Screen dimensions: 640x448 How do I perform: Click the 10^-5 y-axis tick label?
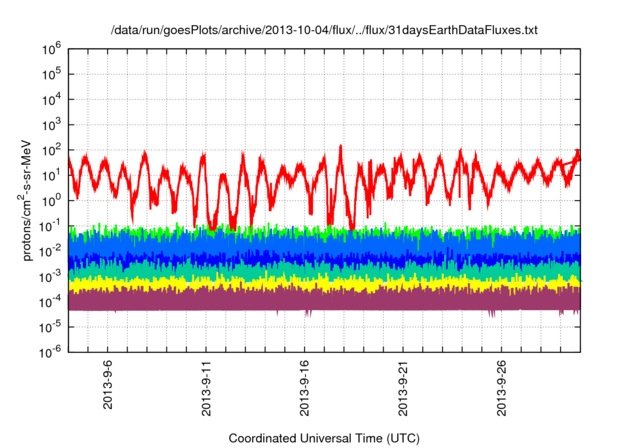51,328
